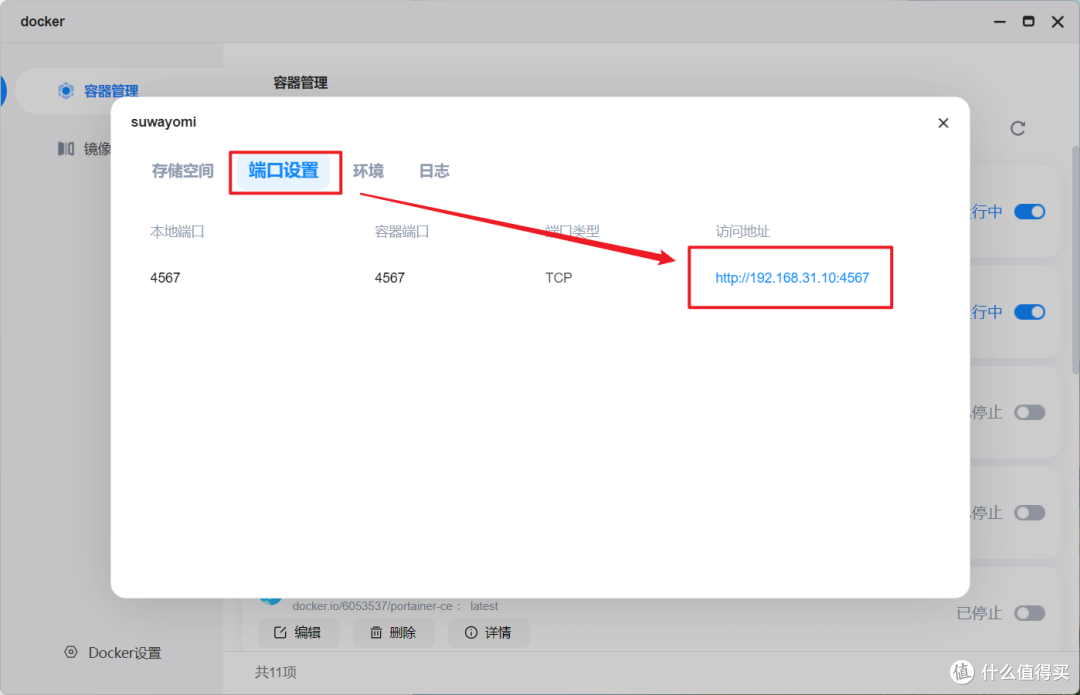The width and height of the screenshot is (1080, 695).
Task: Open the 日志 tab
Action: (x=434, y=171)
